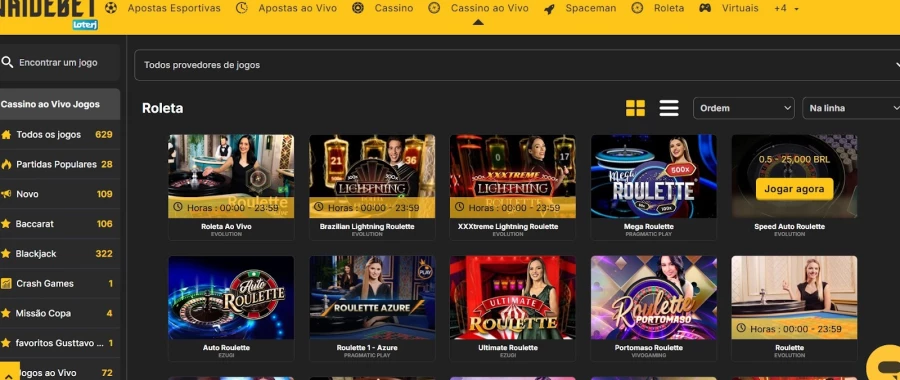Click the casino chip icon beside Cassino
The height and width of the screenshot is (380, 900).
coord(358,8)
